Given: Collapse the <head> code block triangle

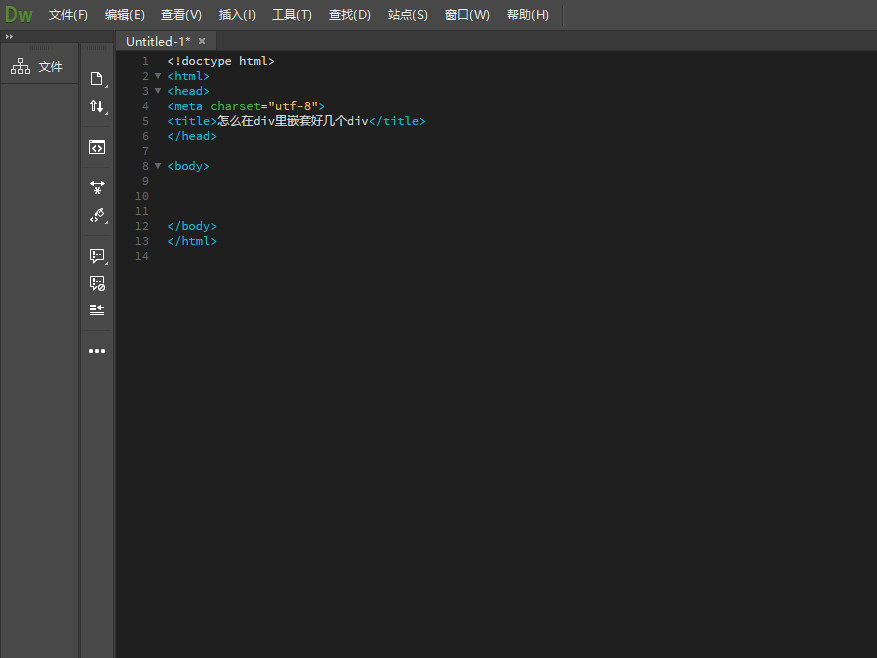Looking at the screenshot, I should coord(158,91).
